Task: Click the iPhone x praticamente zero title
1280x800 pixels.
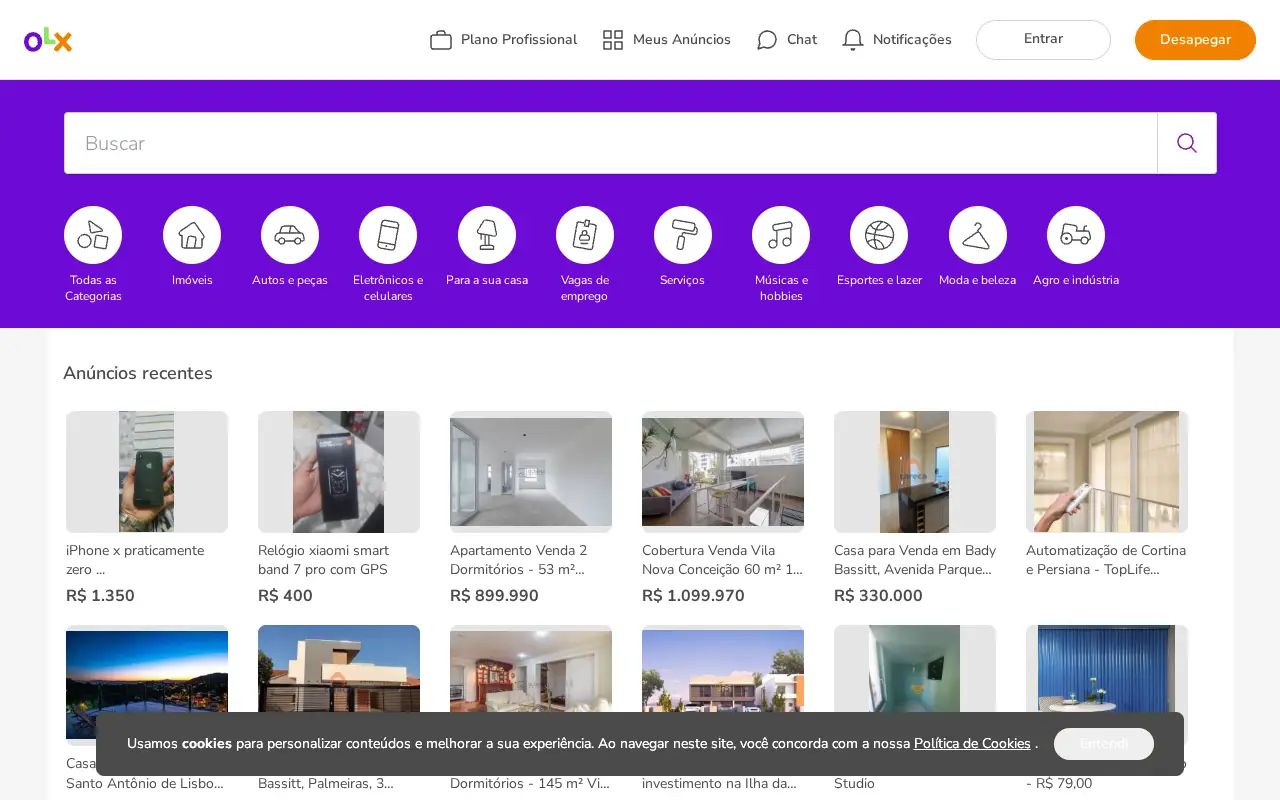Action: coord(135,560)
